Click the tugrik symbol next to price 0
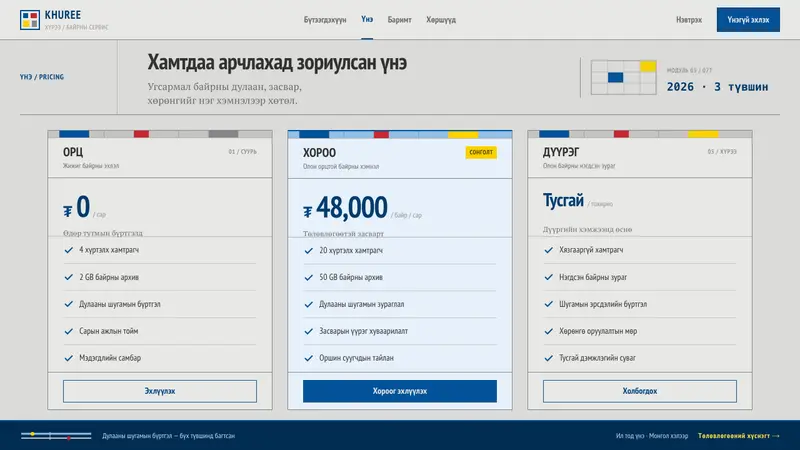The image size is (800, 450). pyautogui.click(x=68, y=211)
